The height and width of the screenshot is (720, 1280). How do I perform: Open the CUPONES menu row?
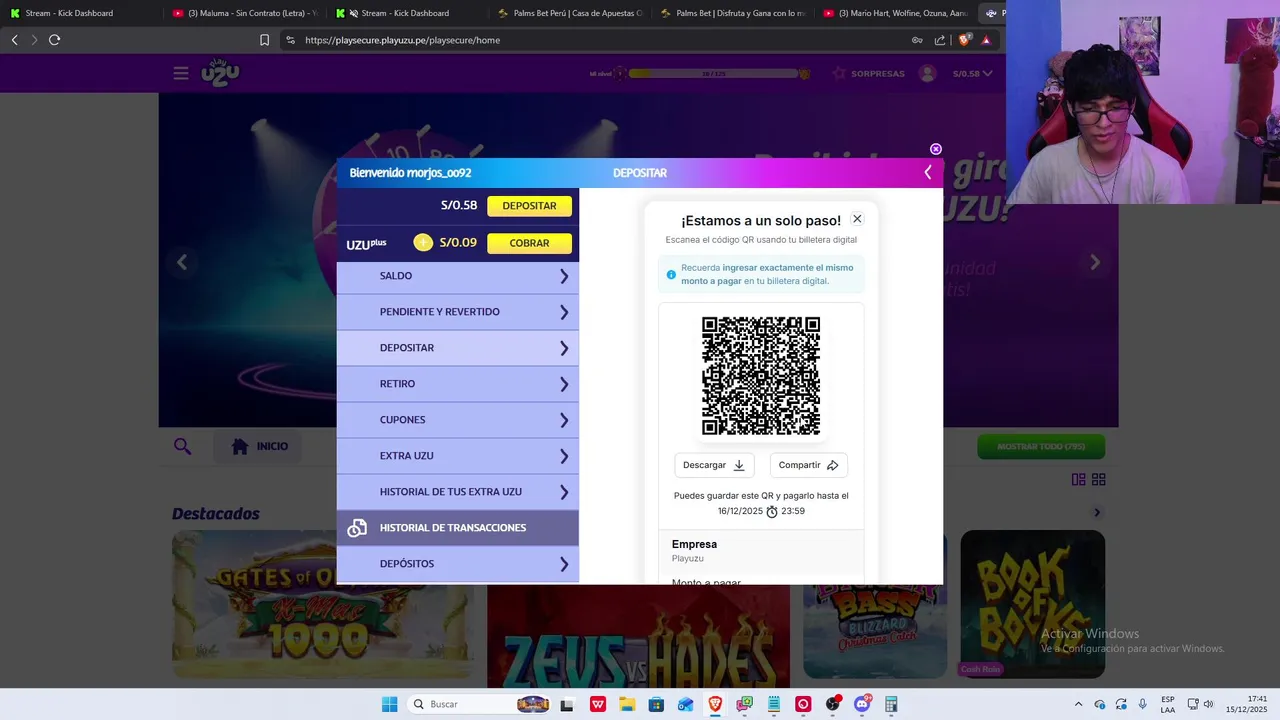[458, 420]
